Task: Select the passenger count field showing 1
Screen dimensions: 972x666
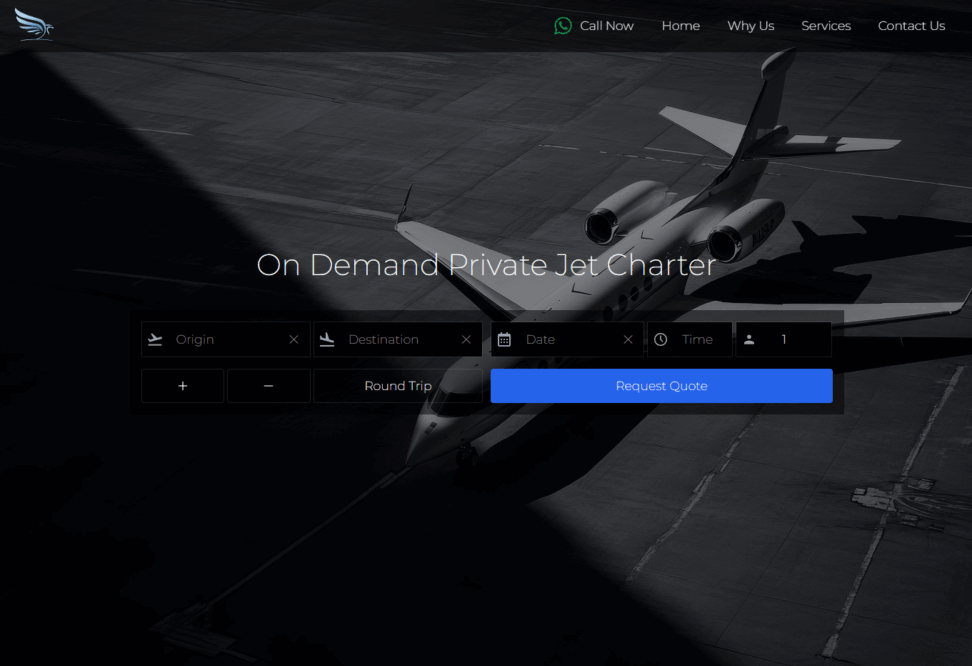Action: [784, 339]
